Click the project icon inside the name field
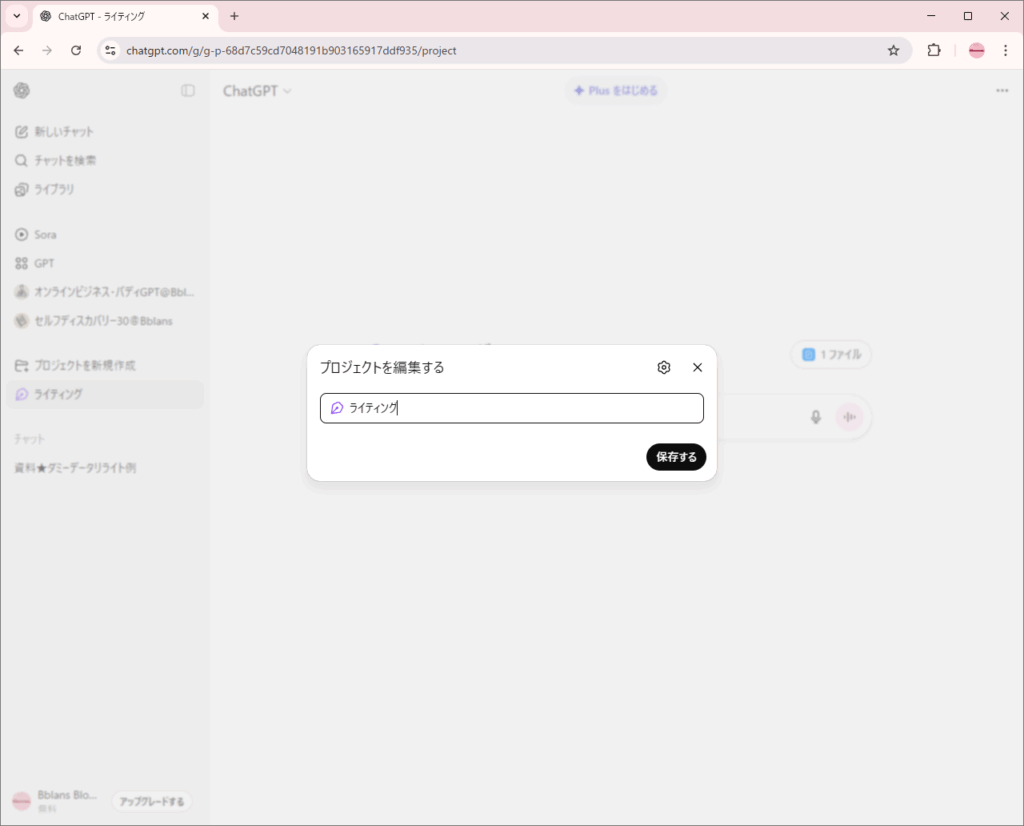This screenshot has width=1024, height=826. [x=337, y=408]
